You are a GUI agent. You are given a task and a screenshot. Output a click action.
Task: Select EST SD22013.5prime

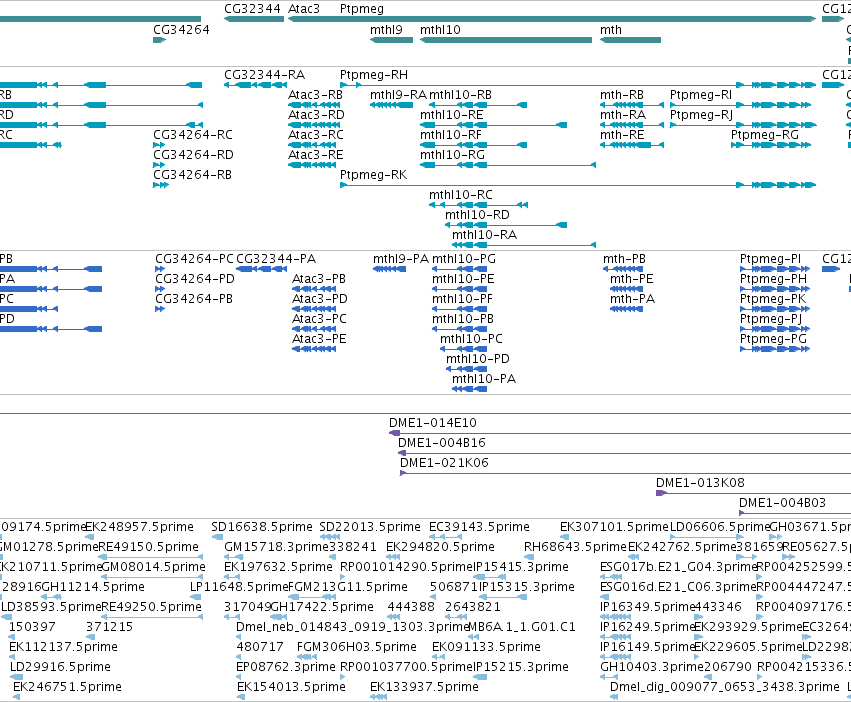[370, 527]
